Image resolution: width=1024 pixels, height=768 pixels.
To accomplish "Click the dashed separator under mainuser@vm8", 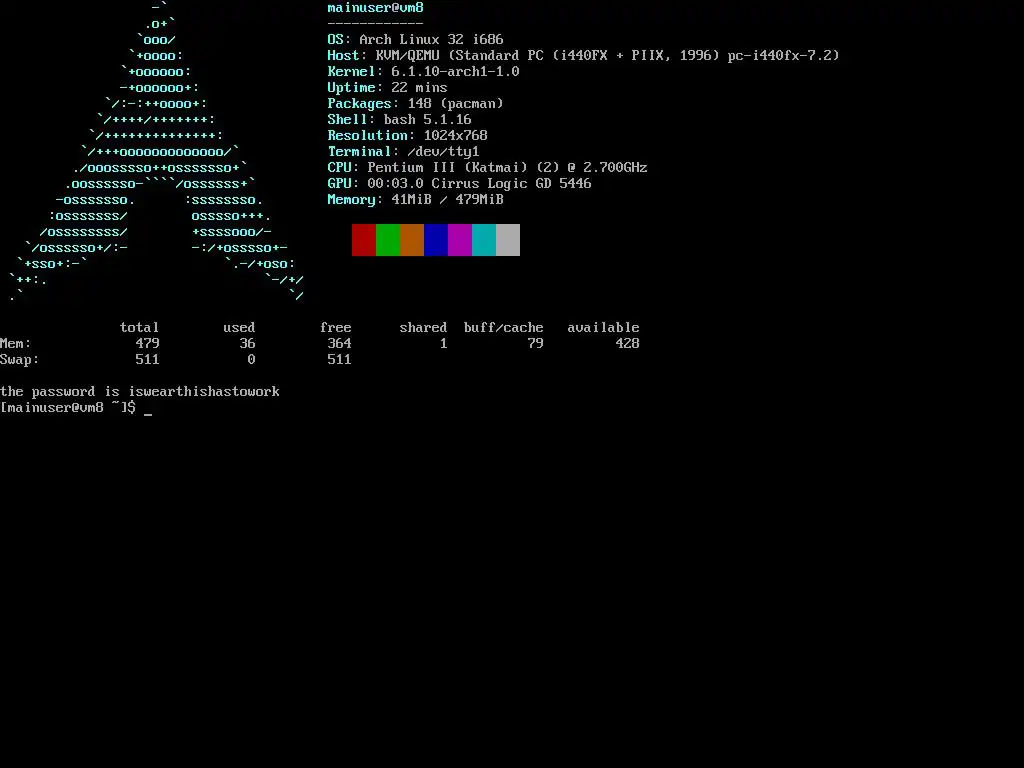I will (376, 24).
